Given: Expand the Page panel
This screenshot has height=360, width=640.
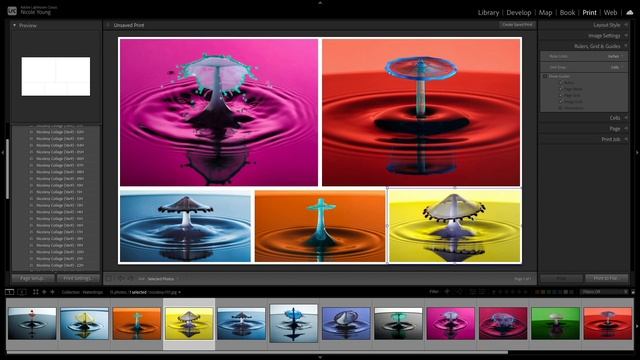Looking at the screenshot, I should coord(626,129).
